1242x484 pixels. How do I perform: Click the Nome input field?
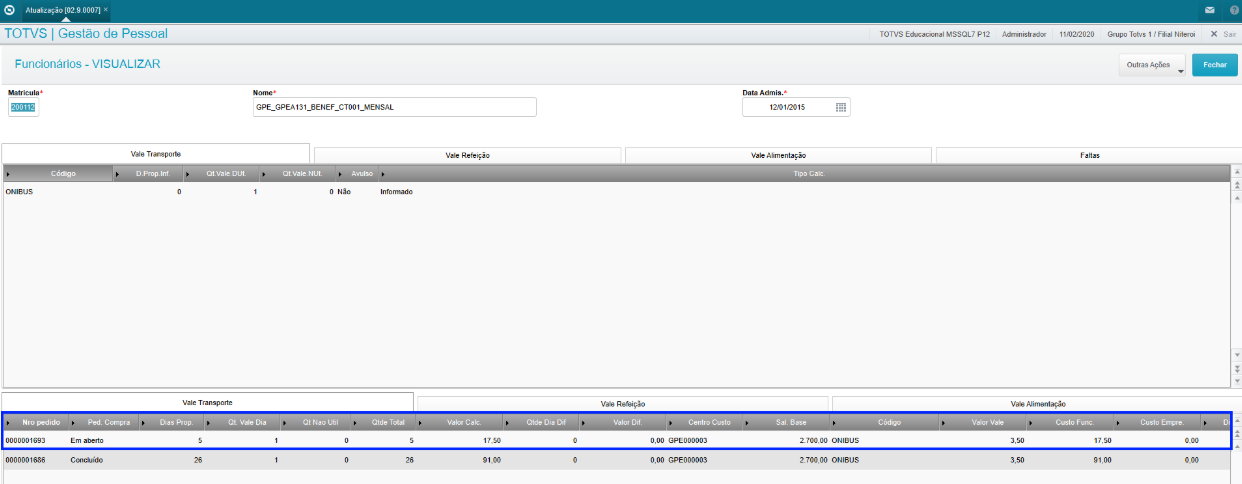(395, 107)
